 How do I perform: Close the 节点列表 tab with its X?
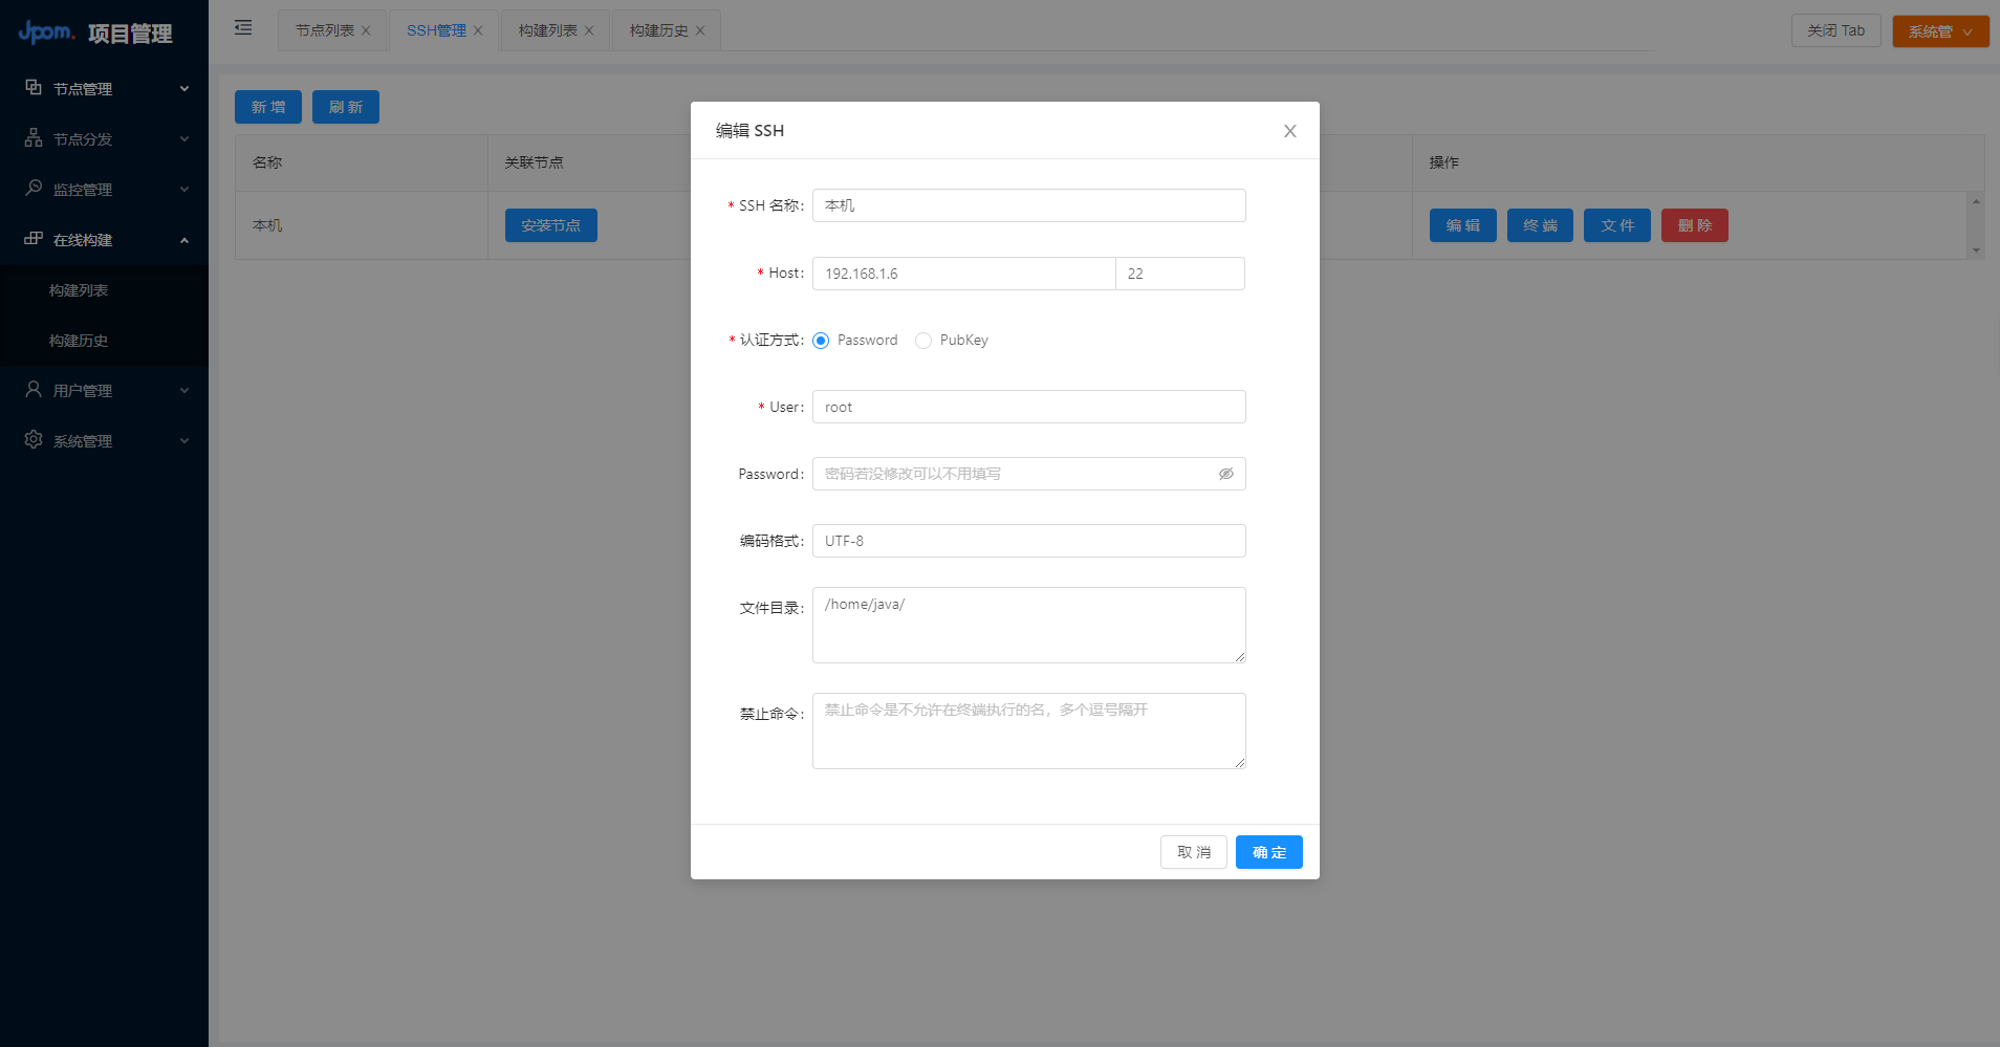point(366,31)
